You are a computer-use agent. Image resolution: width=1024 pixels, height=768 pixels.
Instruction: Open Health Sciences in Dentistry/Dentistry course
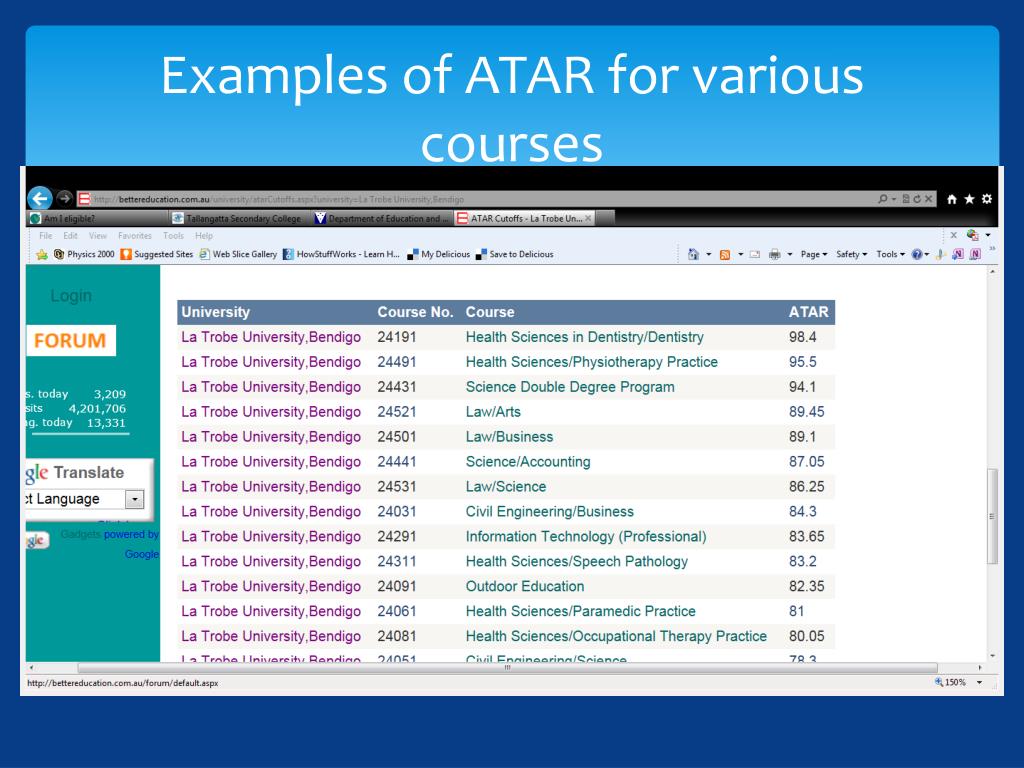[x=584, y=337]
